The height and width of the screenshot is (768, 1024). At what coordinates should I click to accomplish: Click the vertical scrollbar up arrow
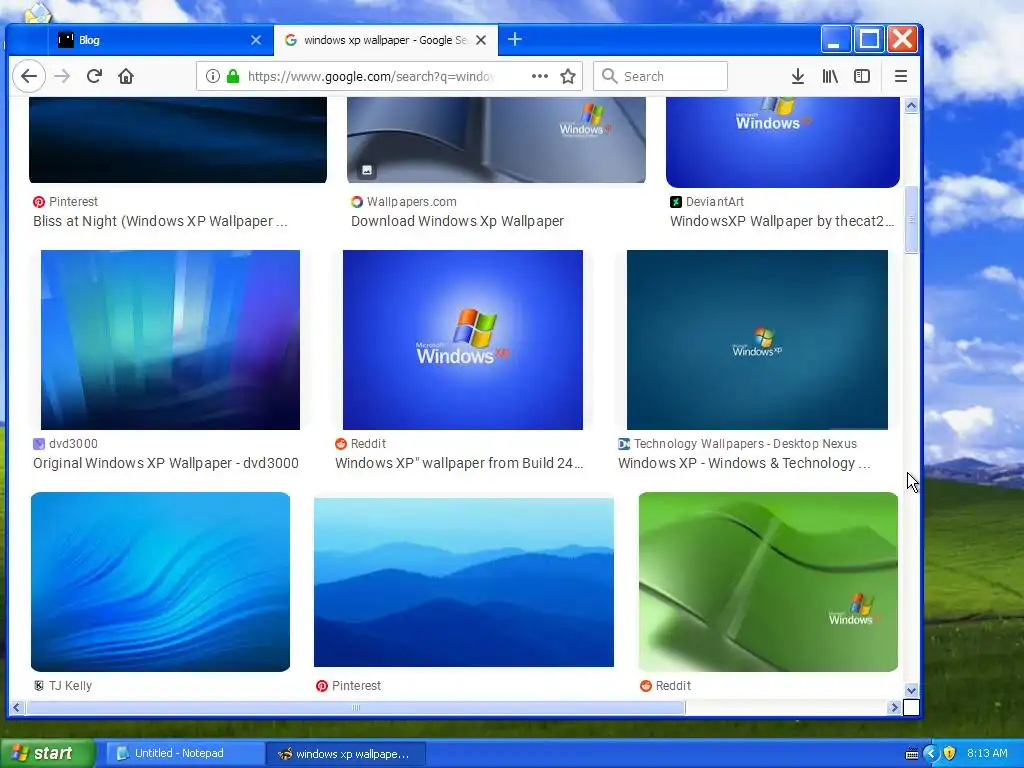click(911, 105)
